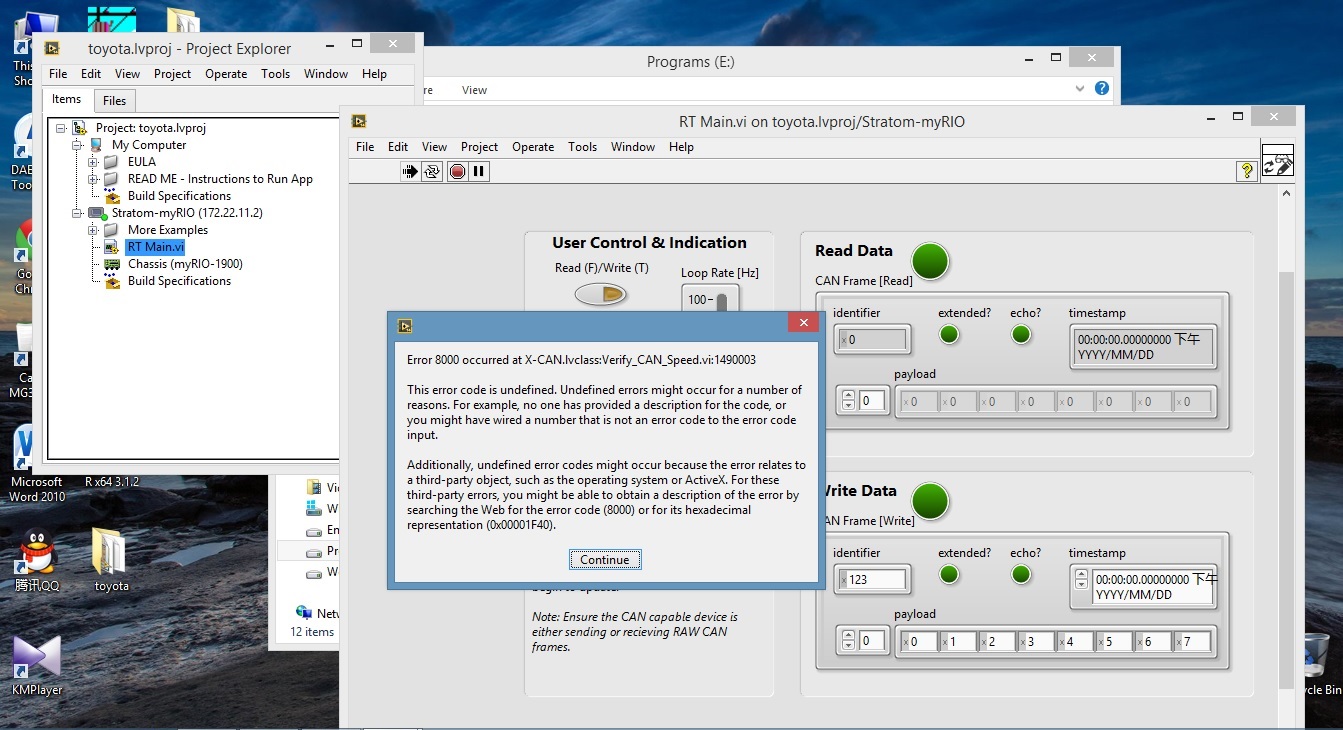Toggle extended? LED in CAN Frame [Read]
Image resolution: width=1343 pixels, height=730 pixels.
click(x=949, y=334)
